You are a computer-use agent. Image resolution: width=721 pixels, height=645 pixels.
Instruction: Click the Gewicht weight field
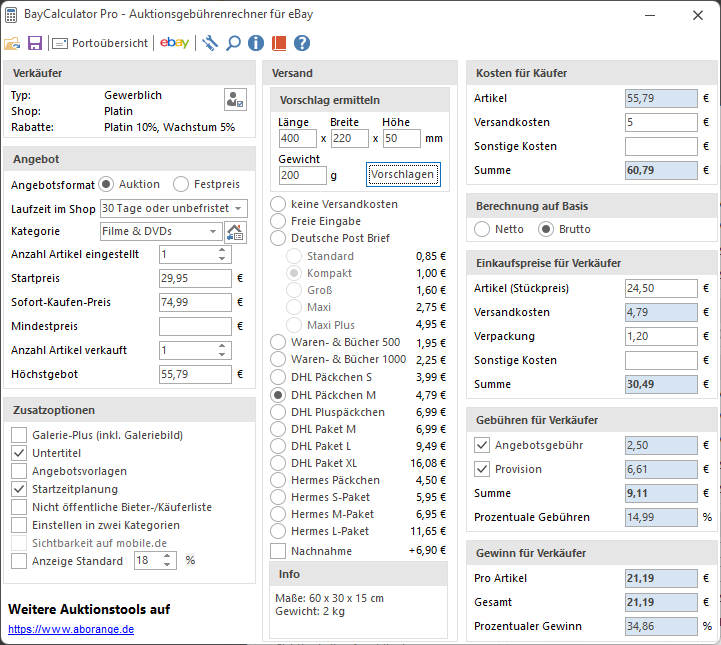pyautogui.click(x=303, y=176)
